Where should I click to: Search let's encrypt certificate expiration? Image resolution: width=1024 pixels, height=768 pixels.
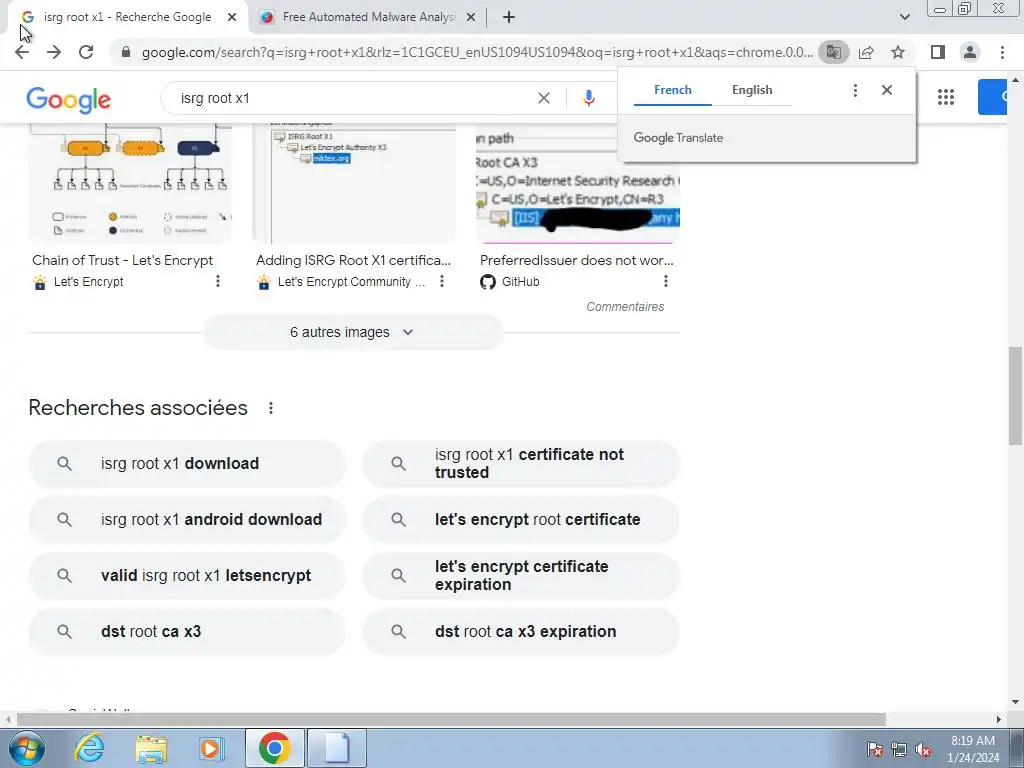(x=520, y=576)
